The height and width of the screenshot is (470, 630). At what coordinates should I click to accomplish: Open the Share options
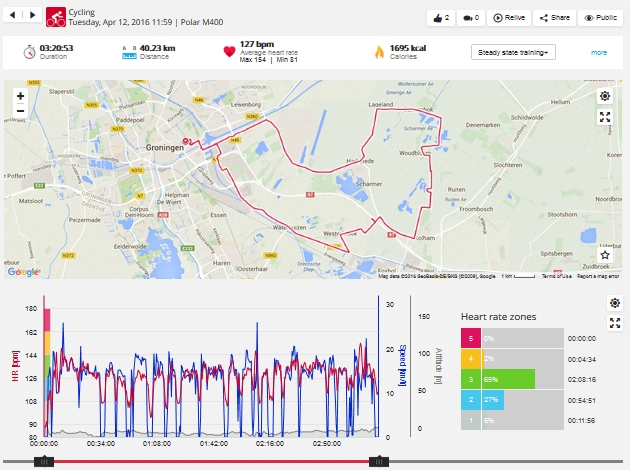pyautogui.click(x=555, y=18)
